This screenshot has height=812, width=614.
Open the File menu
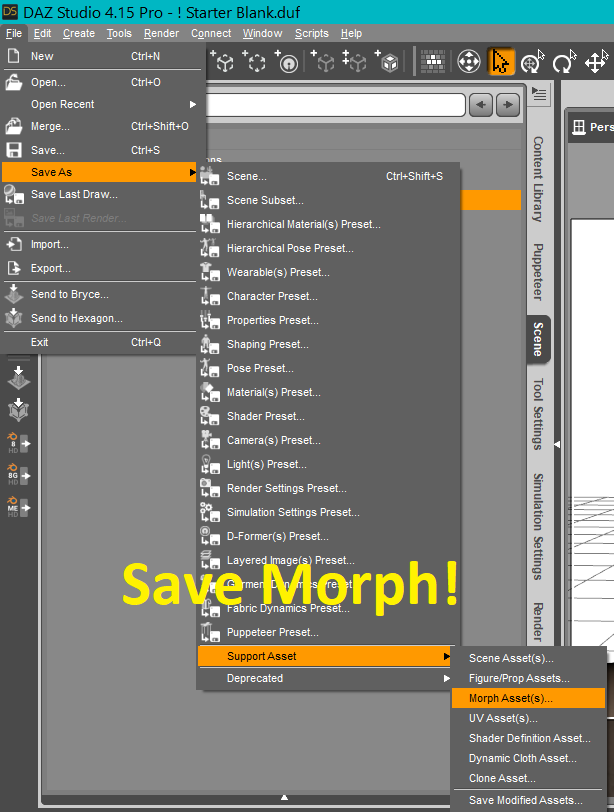13,33
